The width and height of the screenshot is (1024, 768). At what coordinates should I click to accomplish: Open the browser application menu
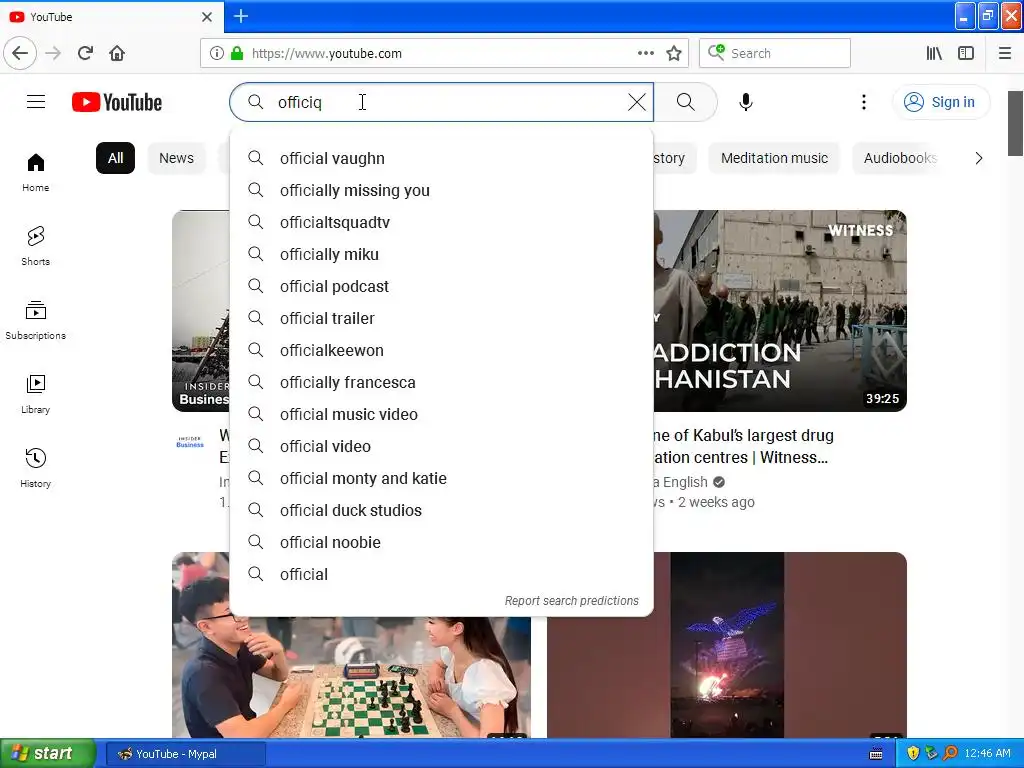[x=1005, y=53]
